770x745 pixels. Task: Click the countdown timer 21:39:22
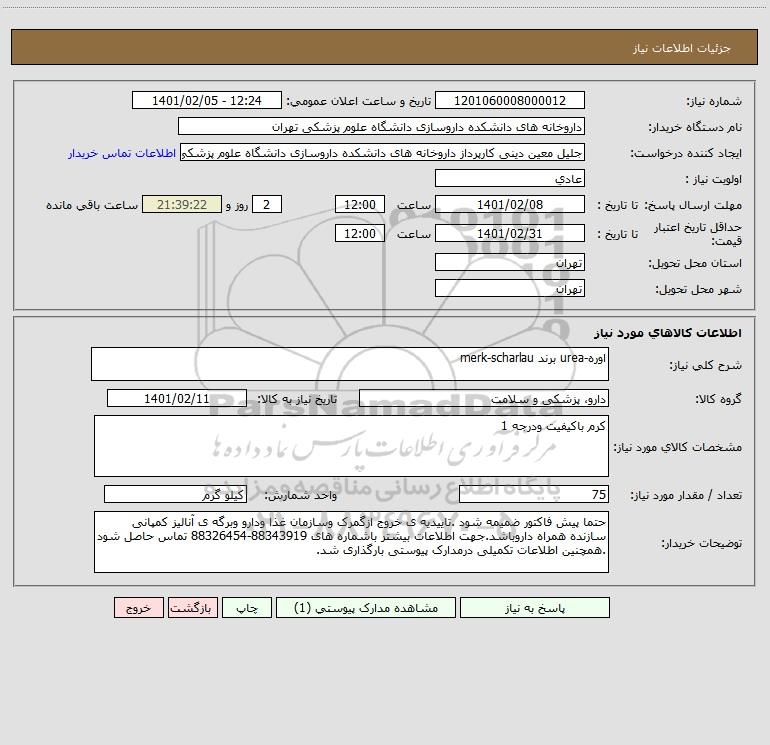(182, 204)
